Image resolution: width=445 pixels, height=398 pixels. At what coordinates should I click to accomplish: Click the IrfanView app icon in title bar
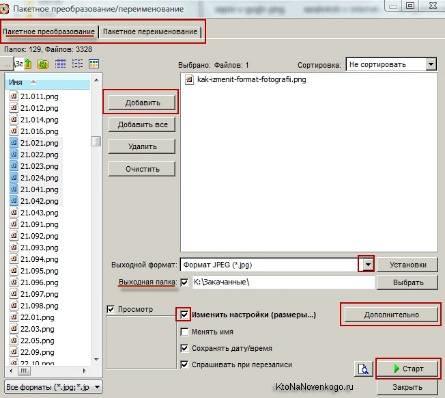[x=4, y=8]
